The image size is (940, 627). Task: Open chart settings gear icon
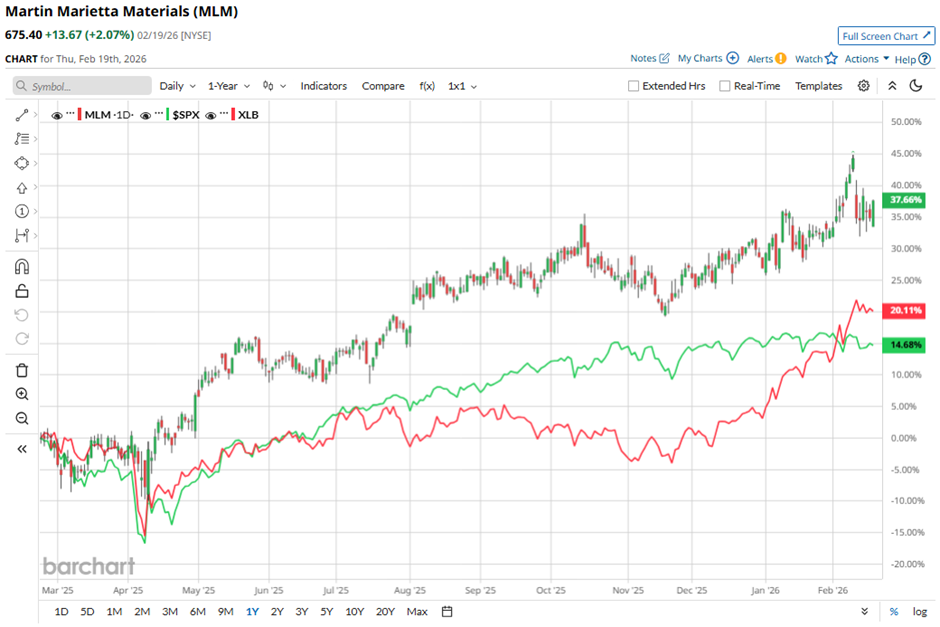pos(864,86)
